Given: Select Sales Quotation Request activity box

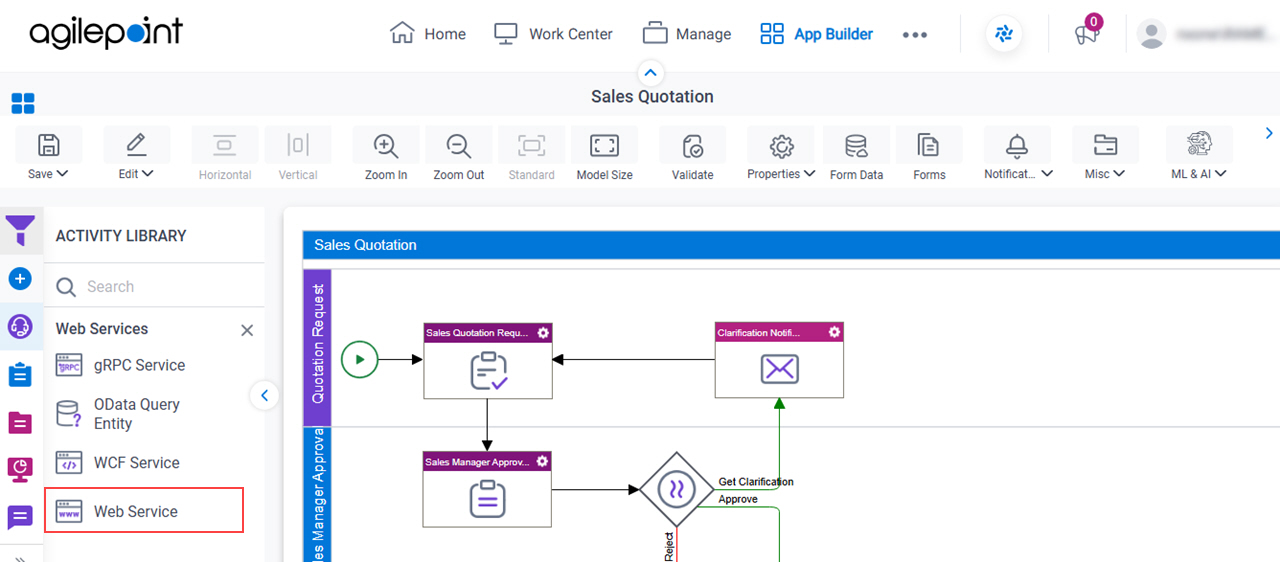Looking at the screenshot, I should pos(488,361).
